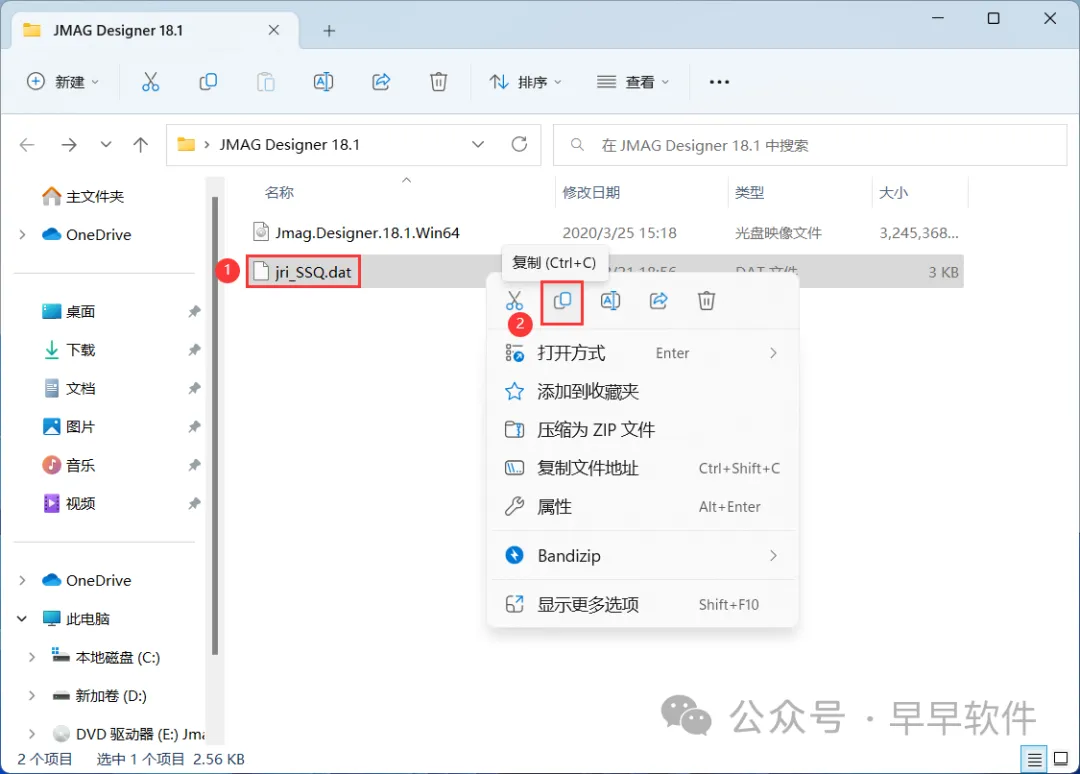Click the Share icon in the context menu
The height and width of the screenshot is (774, 1080).
[658, 300]
